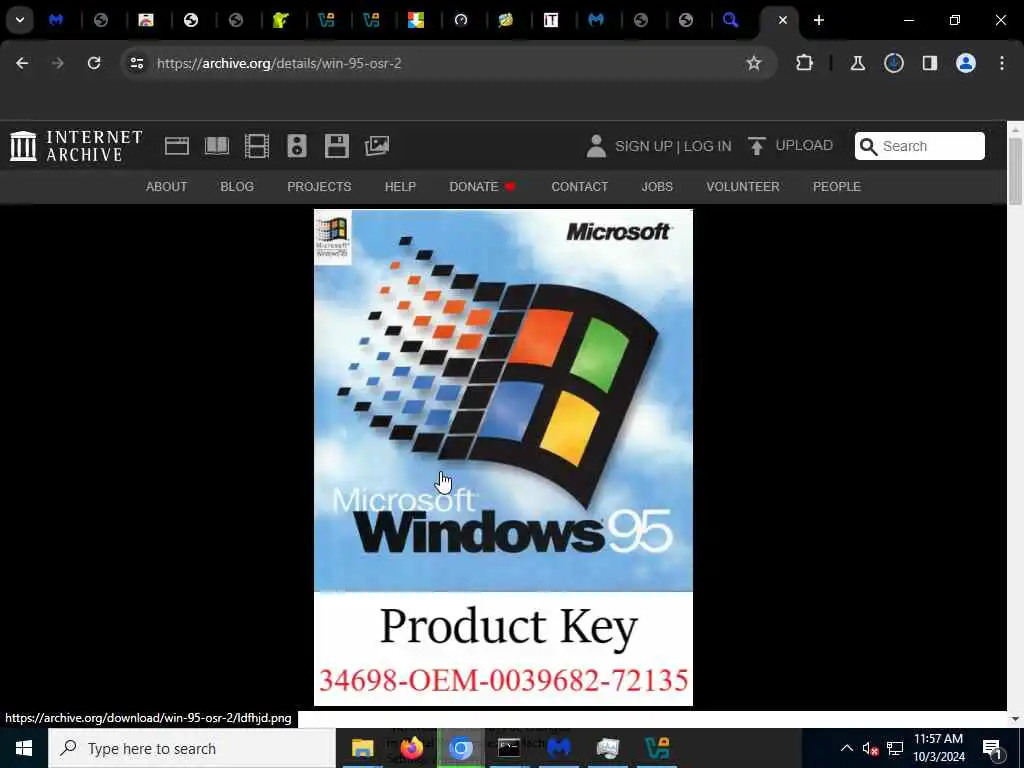Click the browser forward arrow

click(58, 63)
